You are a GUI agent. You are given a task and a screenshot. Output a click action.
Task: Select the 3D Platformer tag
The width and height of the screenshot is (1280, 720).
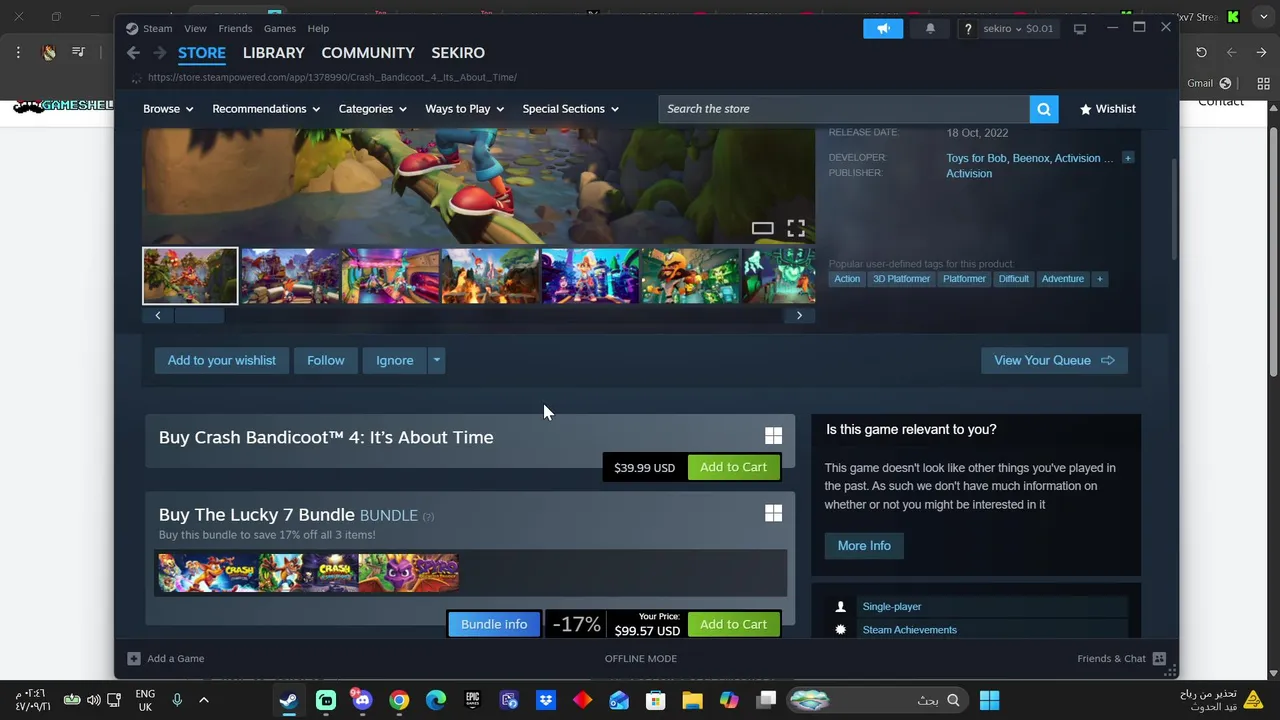pyautogui.click(x=901, y=279)
